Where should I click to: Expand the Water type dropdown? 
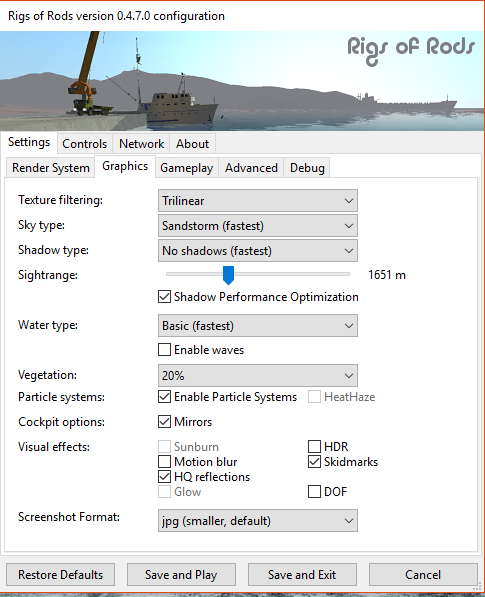(x=258, y=326)
